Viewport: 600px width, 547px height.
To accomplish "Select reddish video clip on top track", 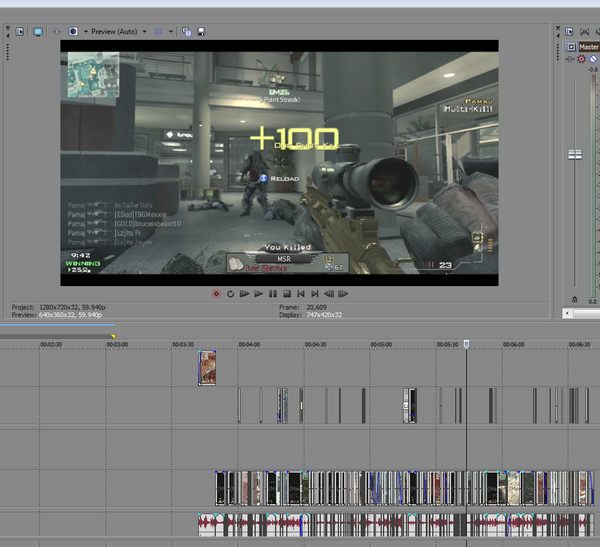I will coord(207,368).
